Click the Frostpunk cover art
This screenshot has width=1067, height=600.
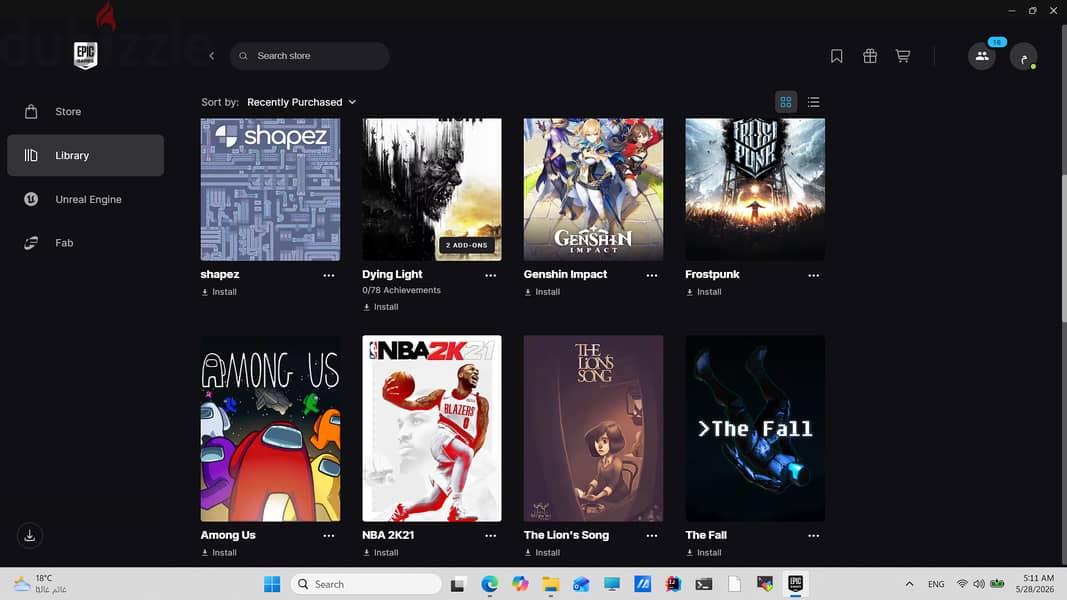[755, 189]
